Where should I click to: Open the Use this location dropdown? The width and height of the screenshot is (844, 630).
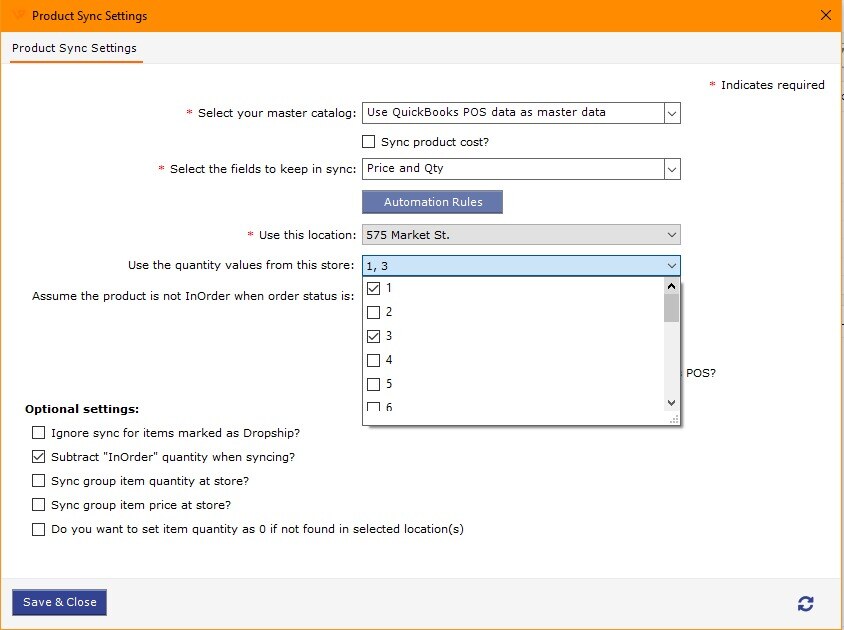[521, 235]
